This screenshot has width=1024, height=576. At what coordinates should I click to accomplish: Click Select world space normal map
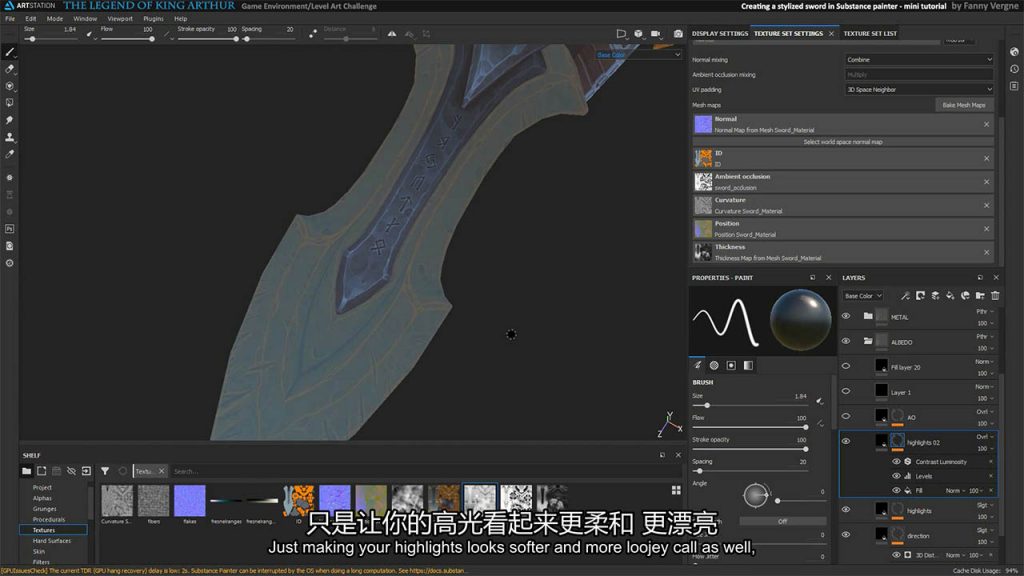(842, 142)
